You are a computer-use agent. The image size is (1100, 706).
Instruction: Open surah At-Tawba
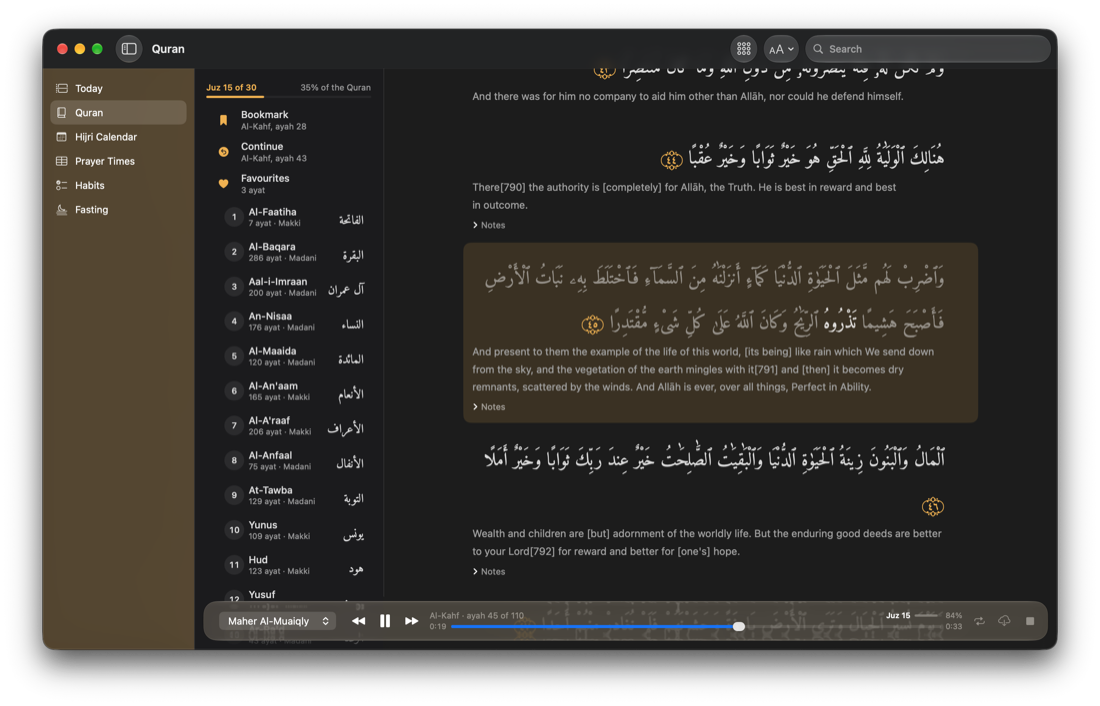point(293,495)
